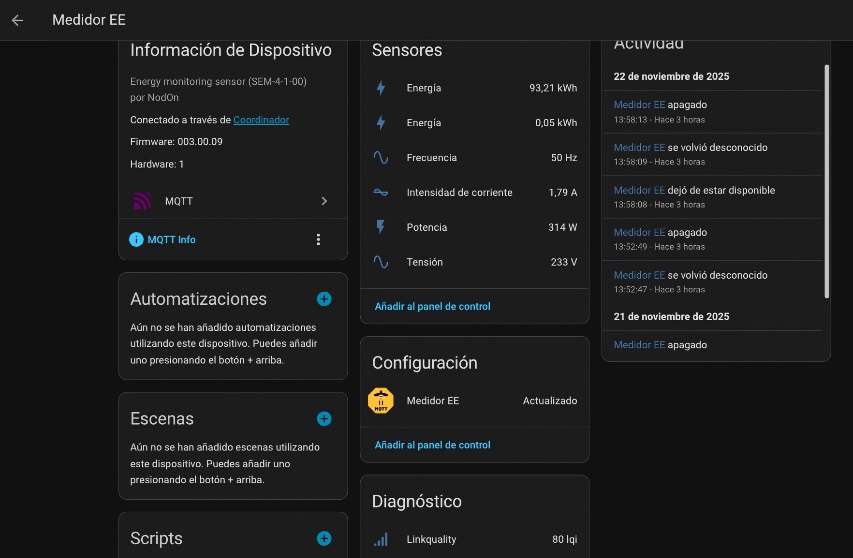
Task: Click the Medidor EE MQTT update icon
Action: (381, 401)
